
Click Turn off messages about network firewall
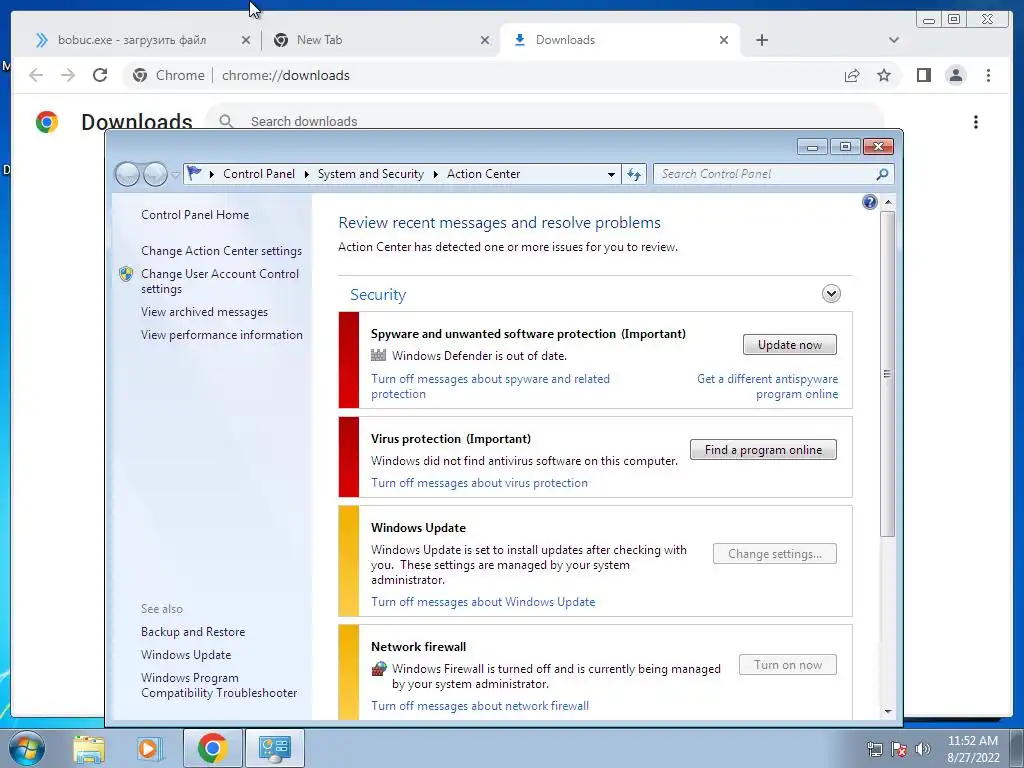[x=480, y=706]
